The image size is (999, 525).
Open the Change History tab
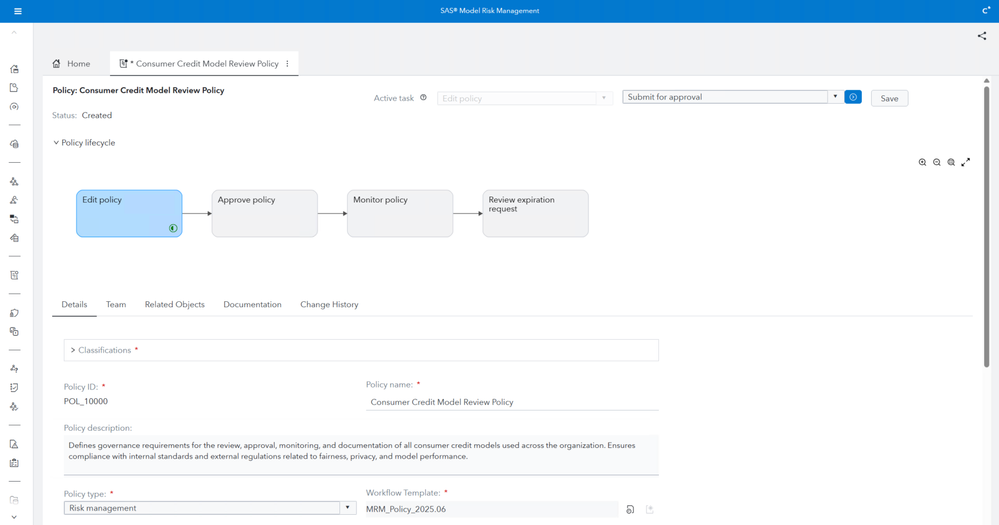click(x=329, y=305)
